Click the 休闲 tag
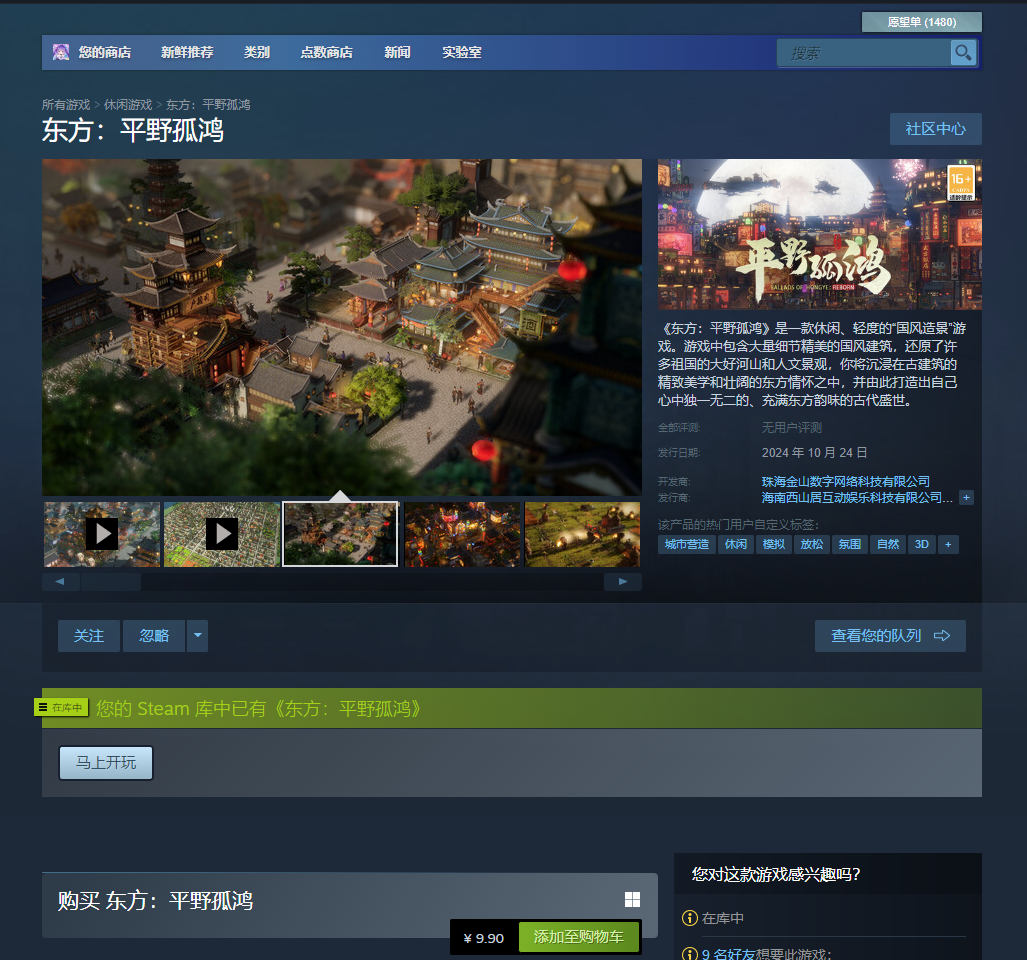 click(736, 544)
